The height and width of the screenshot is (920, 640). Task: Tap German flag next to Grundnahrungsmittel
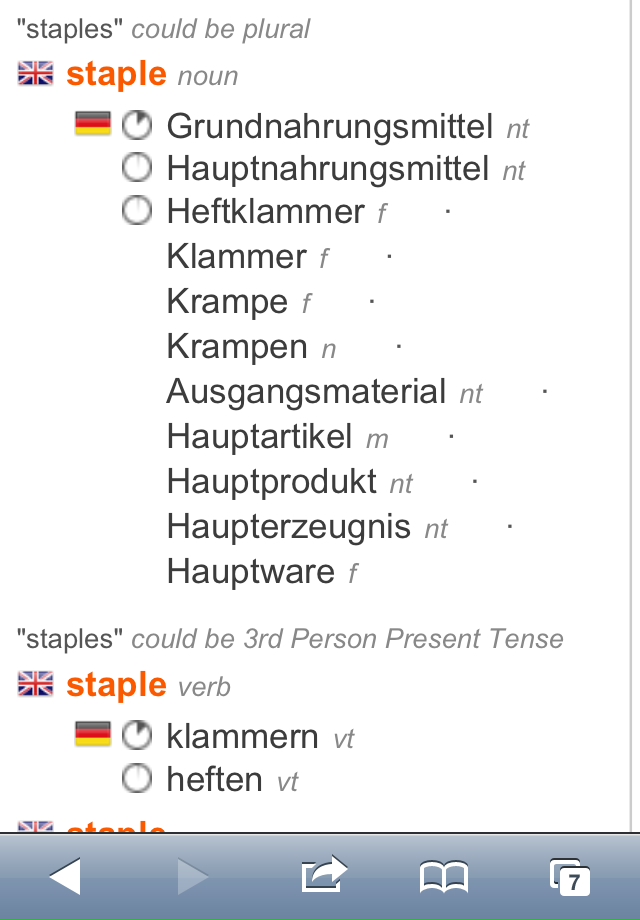[93, 125]
